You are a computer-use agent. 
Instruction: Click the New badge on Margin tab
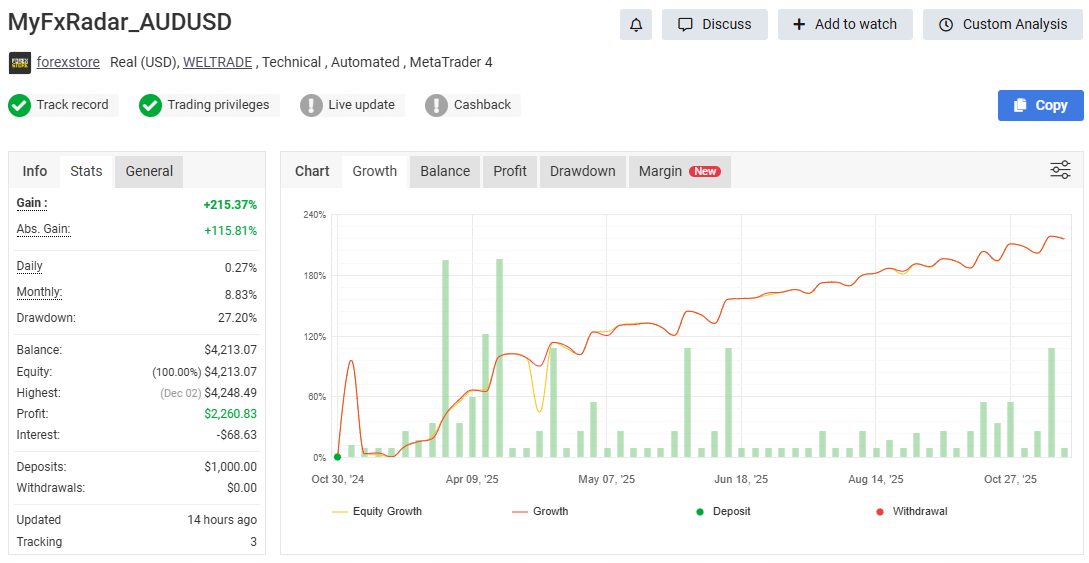[705, 171]
